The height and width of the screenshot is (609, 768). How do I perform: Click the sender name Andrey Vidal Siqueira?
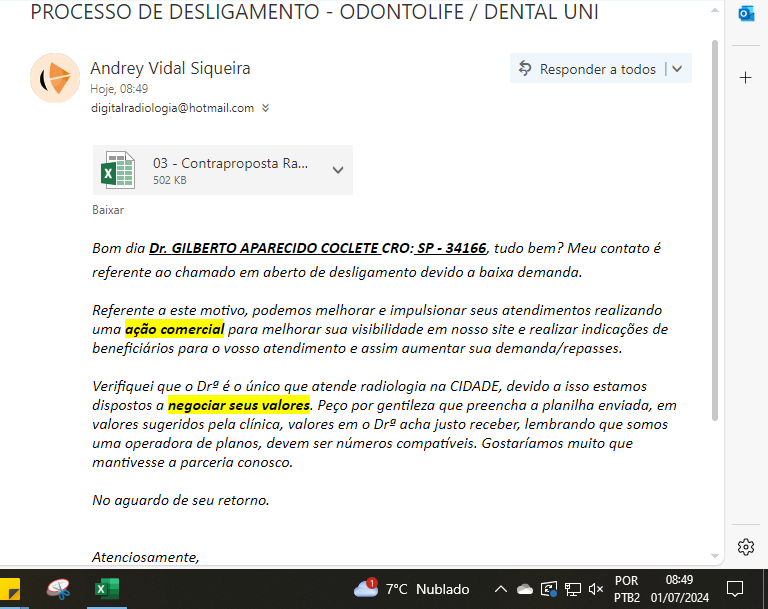point(170,68)
